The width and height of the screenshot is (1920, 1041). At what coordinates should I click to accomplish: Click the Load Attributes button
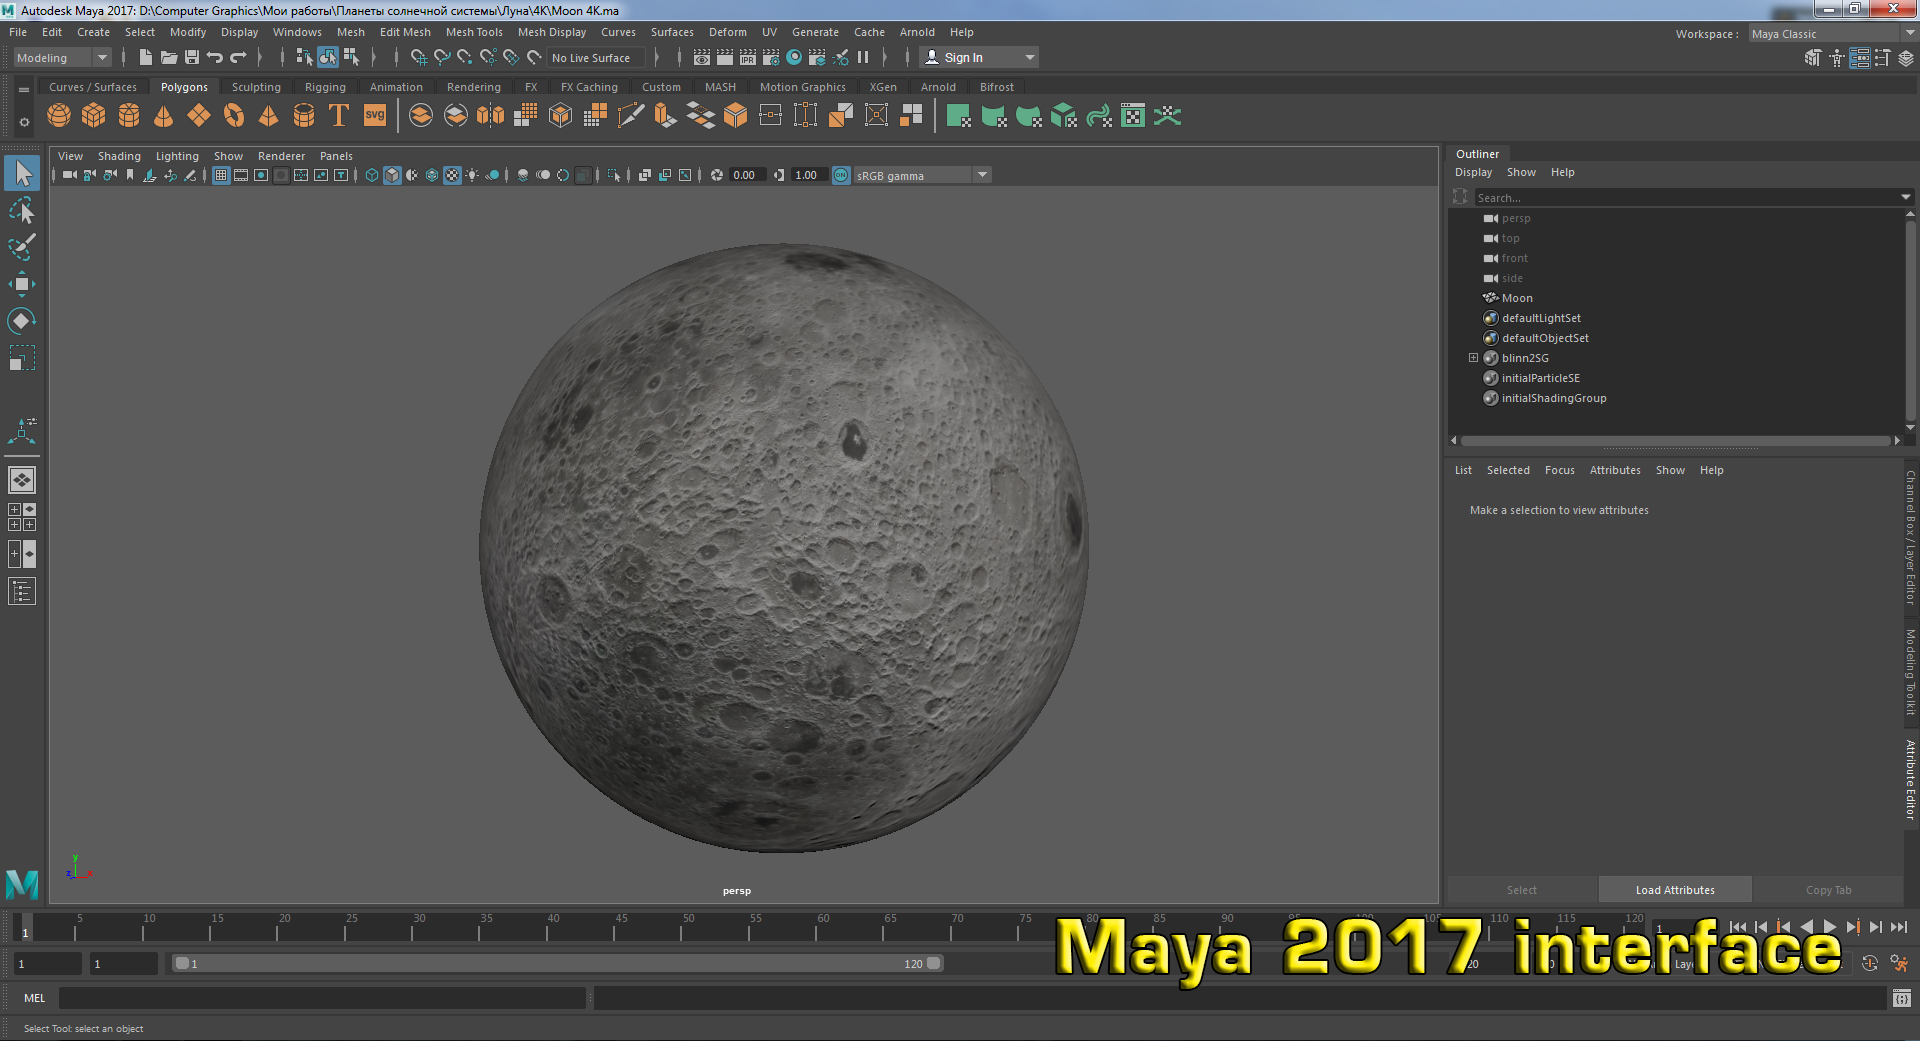1674,889
